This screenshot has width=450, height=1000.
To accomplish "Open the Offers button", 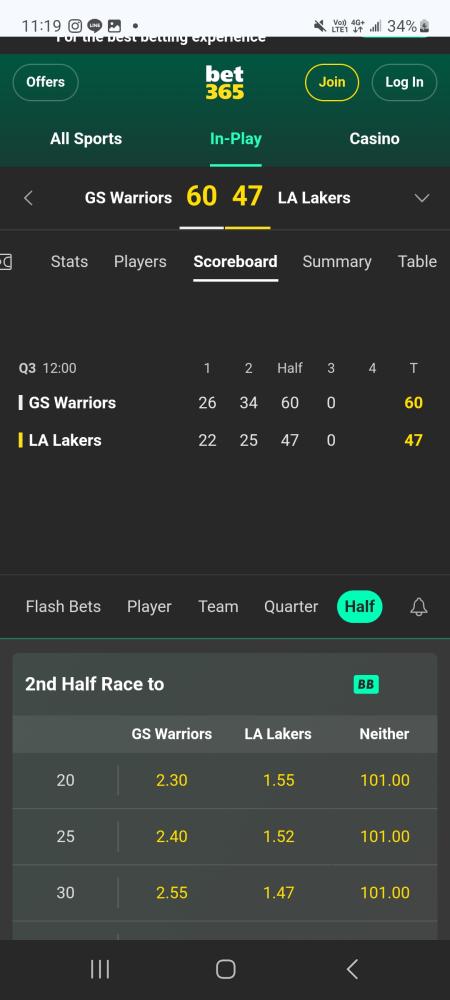I will [x=45, y=82].
